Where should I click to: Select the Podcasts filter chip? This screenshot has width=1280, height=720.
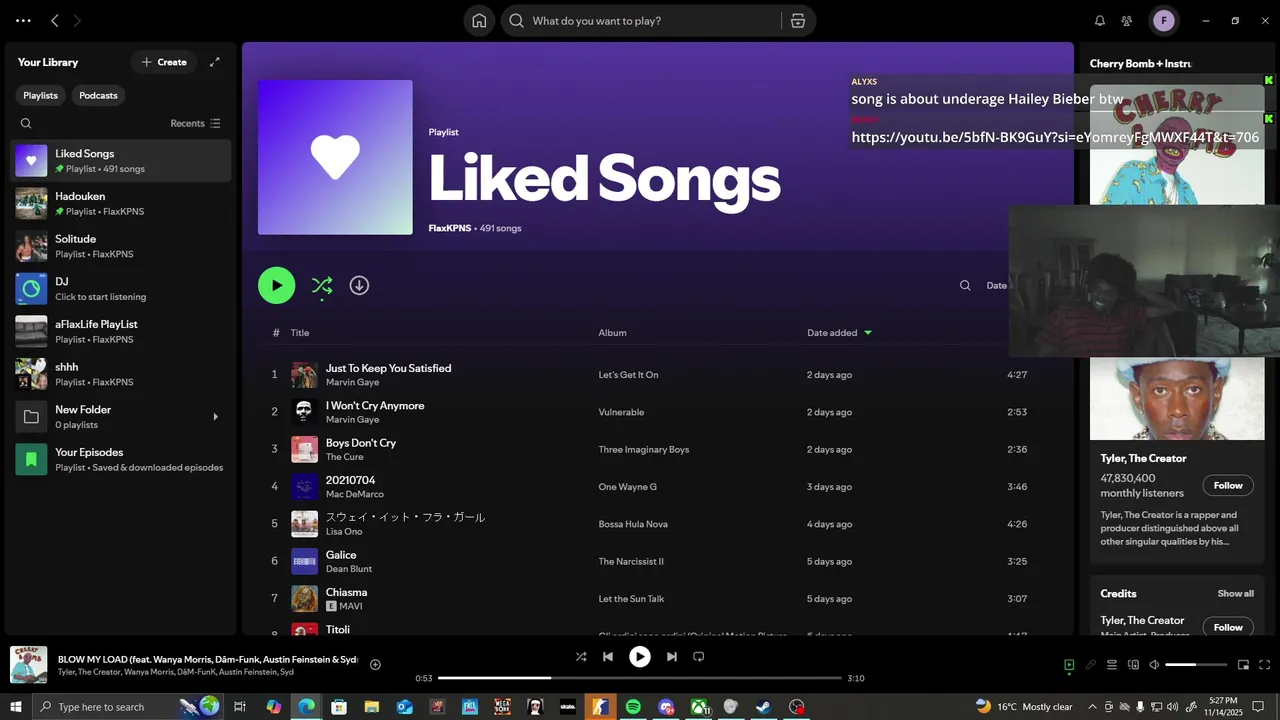point(98,95)
